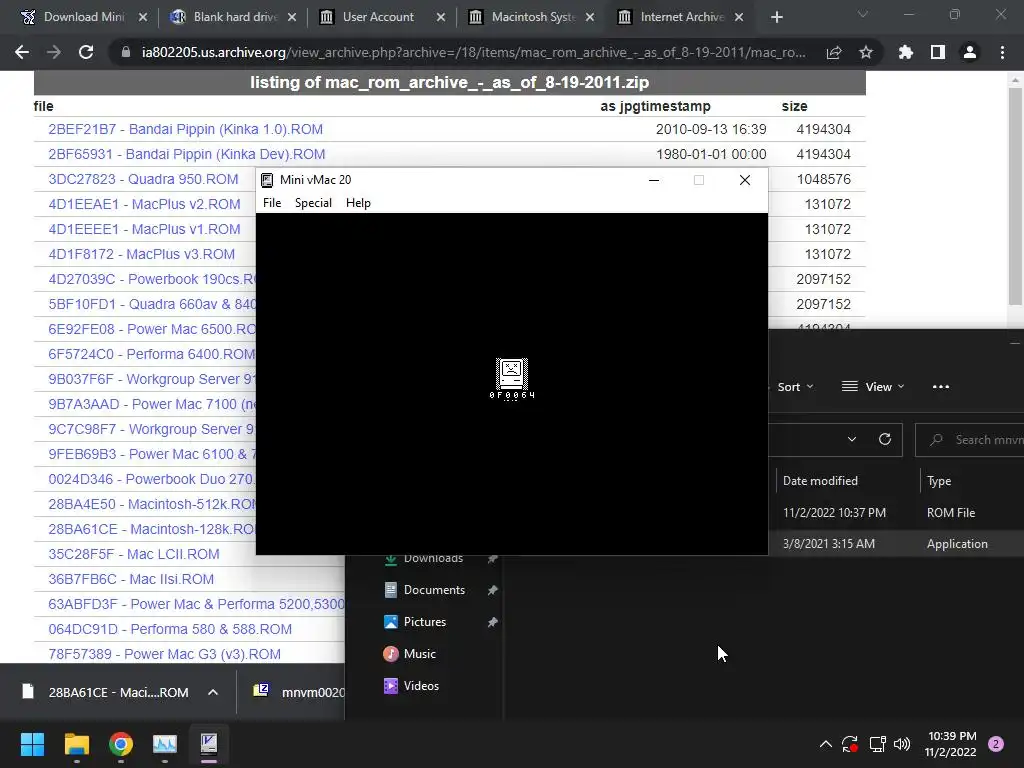Click the volume icon in system tray
This screenshot has height=768, width=1024.
(x=902, y=744)
